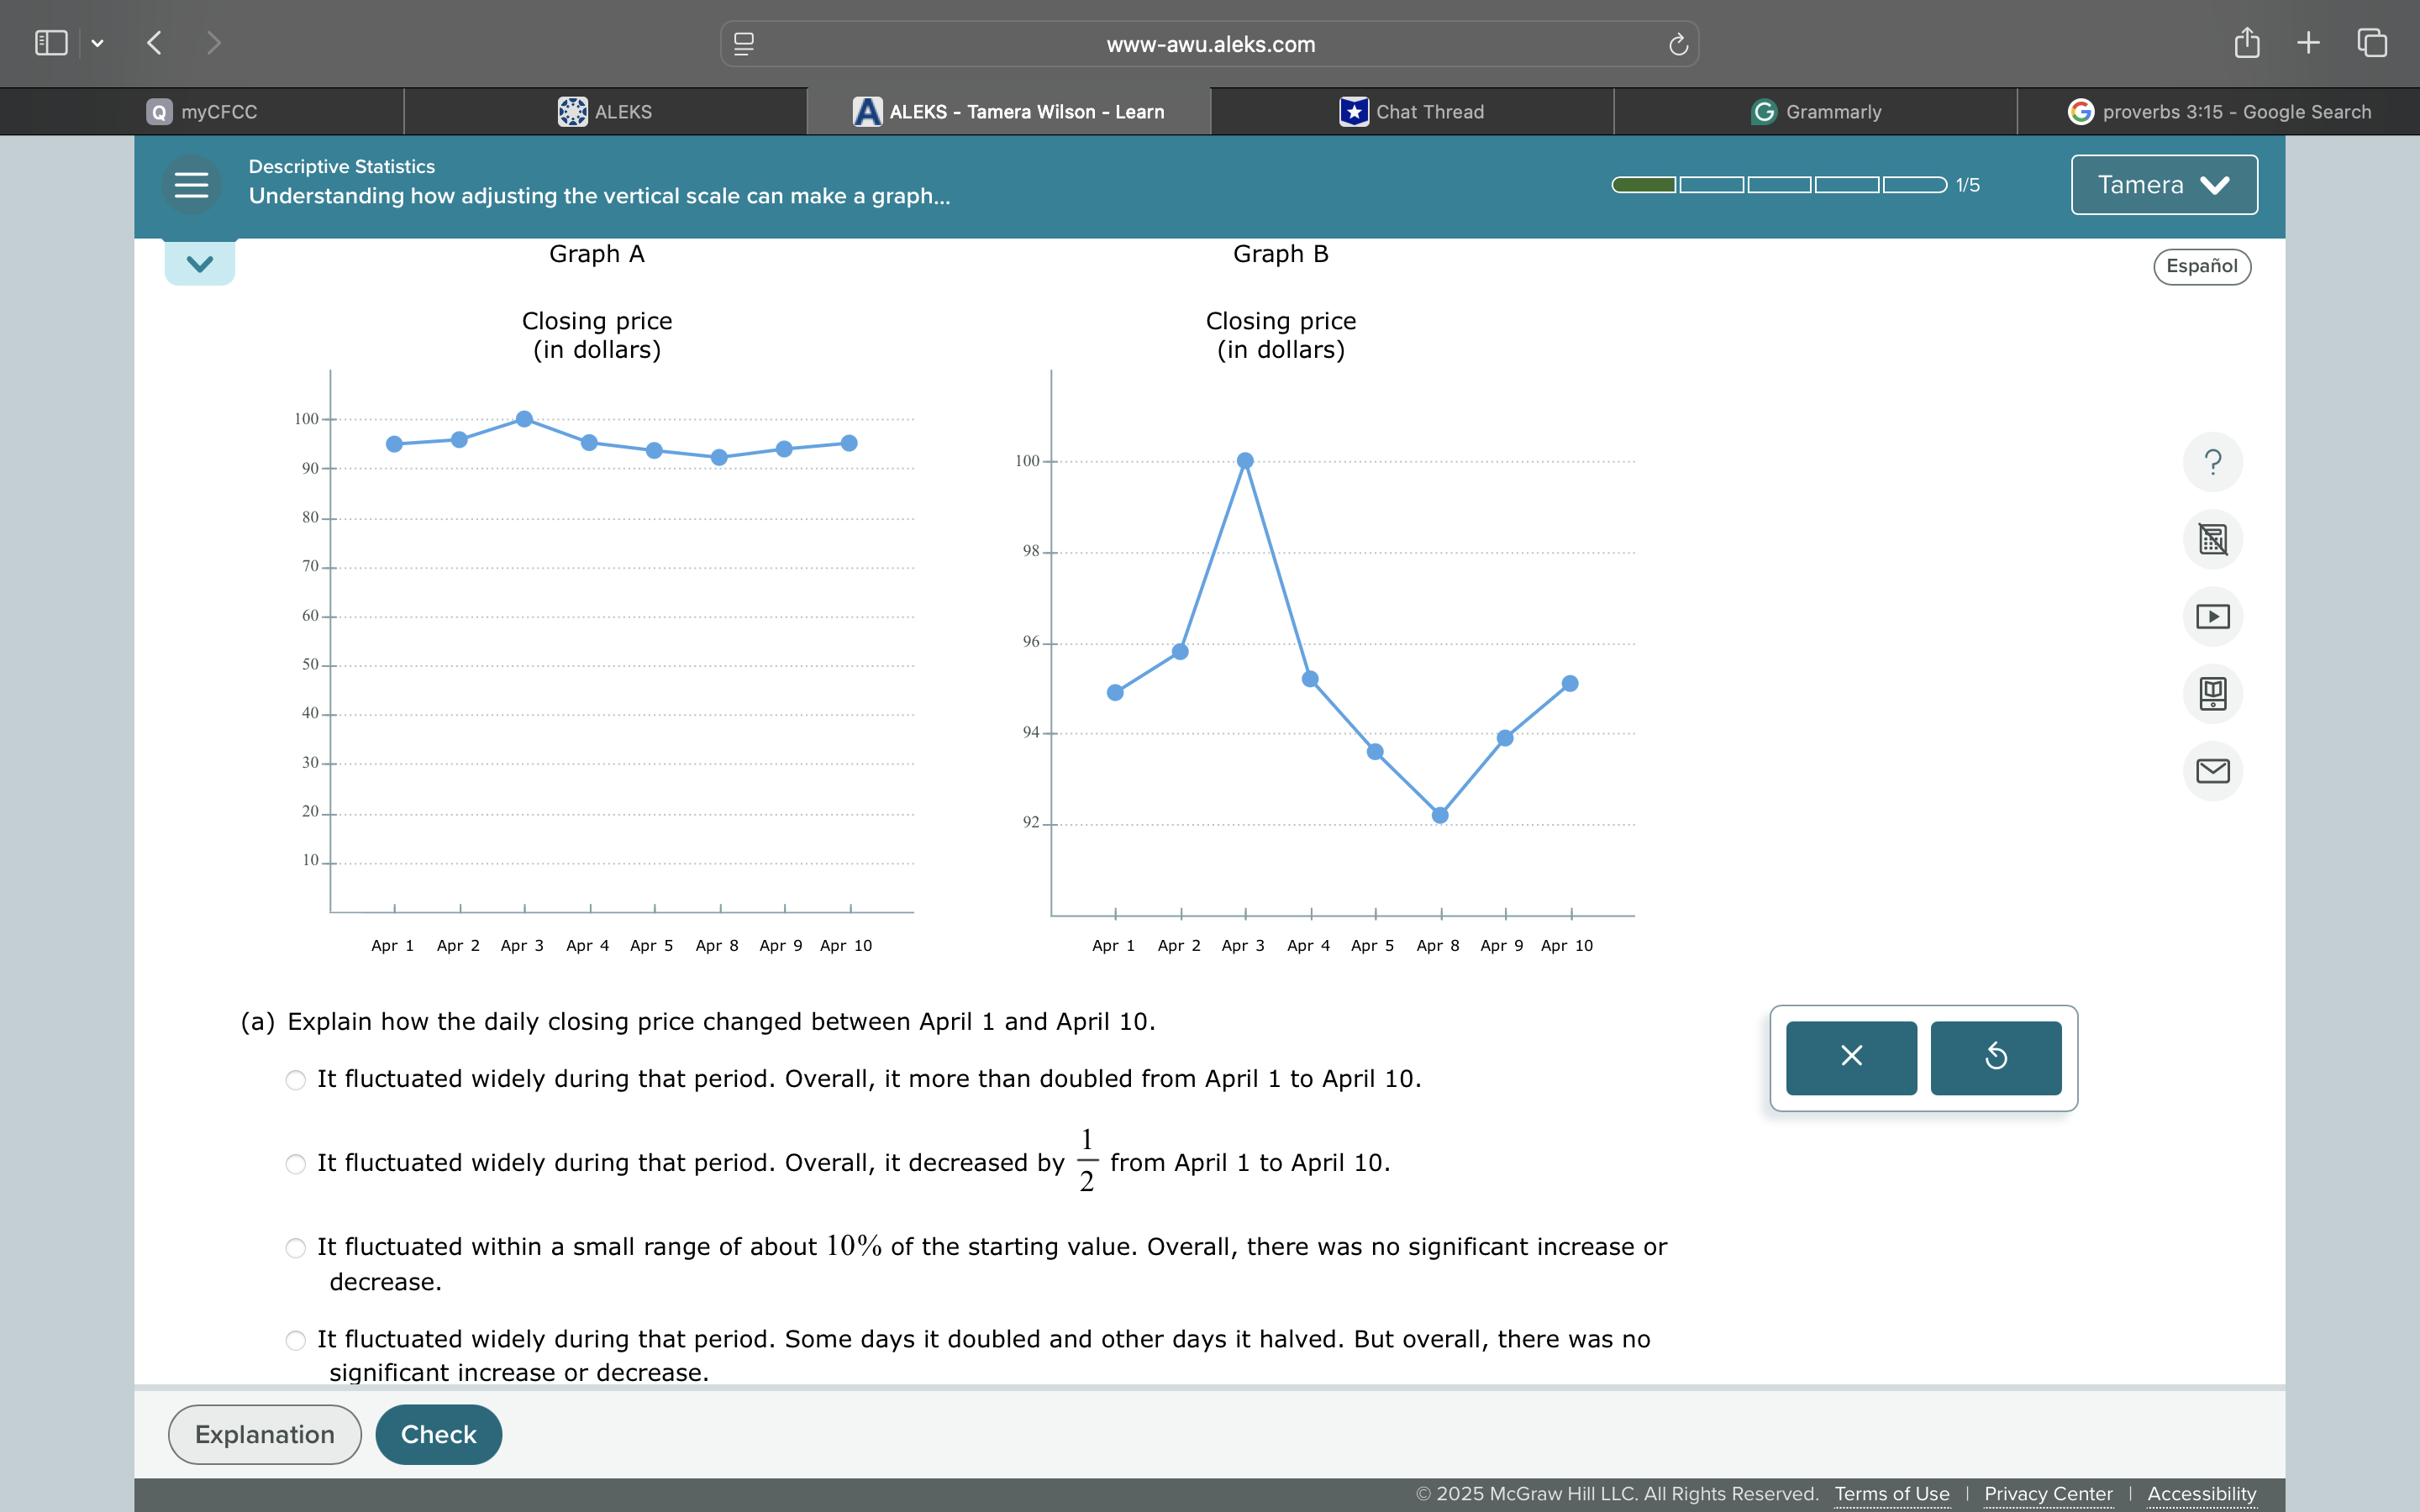The image size is (2420, 1512).
Task: Select 'decreased by 1/2' answer option
Action: [296, 1164]
